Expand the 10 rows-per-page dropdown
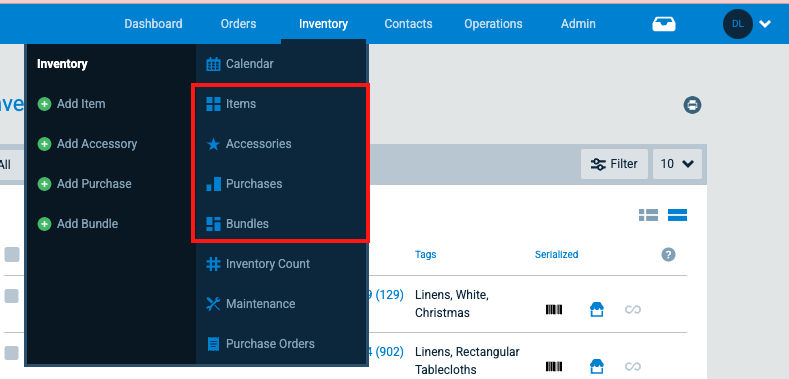 tap(677, 164)
